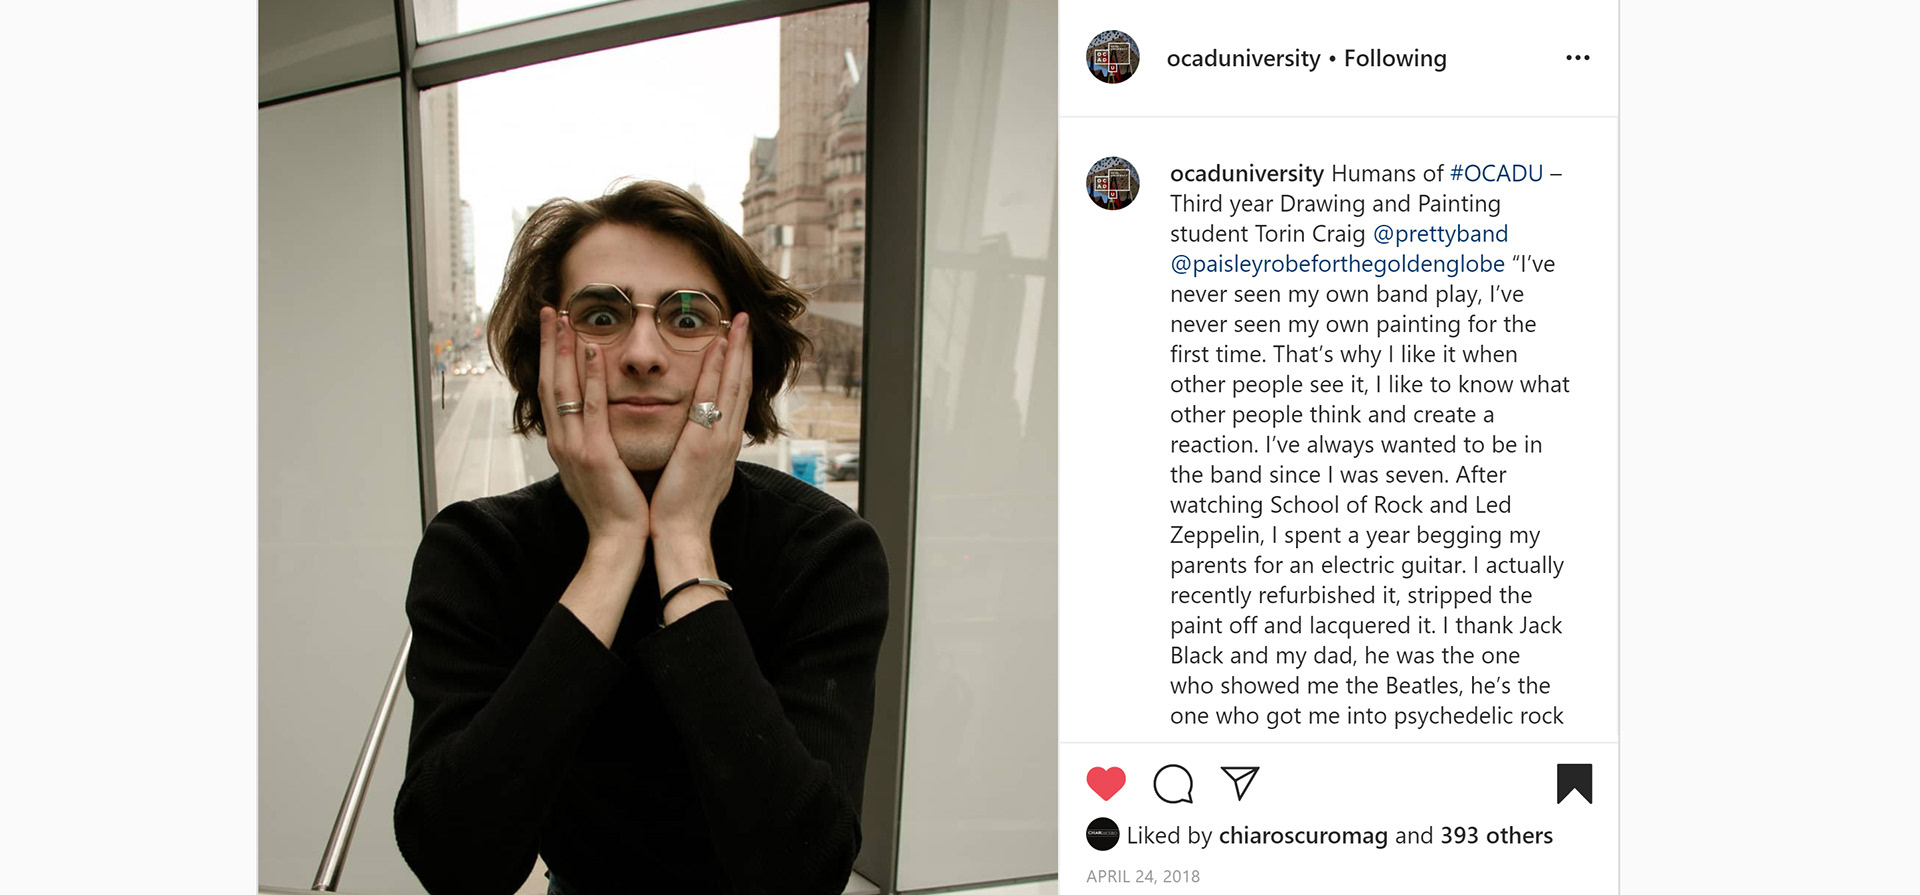Visit the @prettyband mention
Screen dimensions: 1920x895
(1440, 233)
